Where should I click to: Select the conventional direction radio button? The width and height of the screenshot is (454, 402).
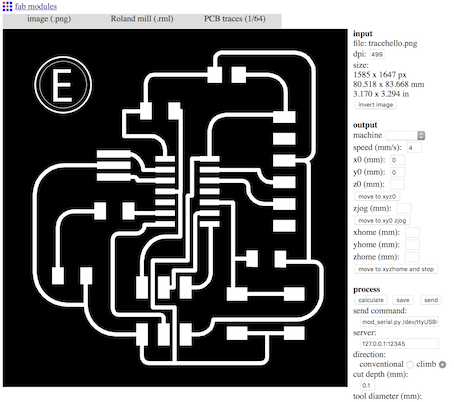(x=410, y=365)
